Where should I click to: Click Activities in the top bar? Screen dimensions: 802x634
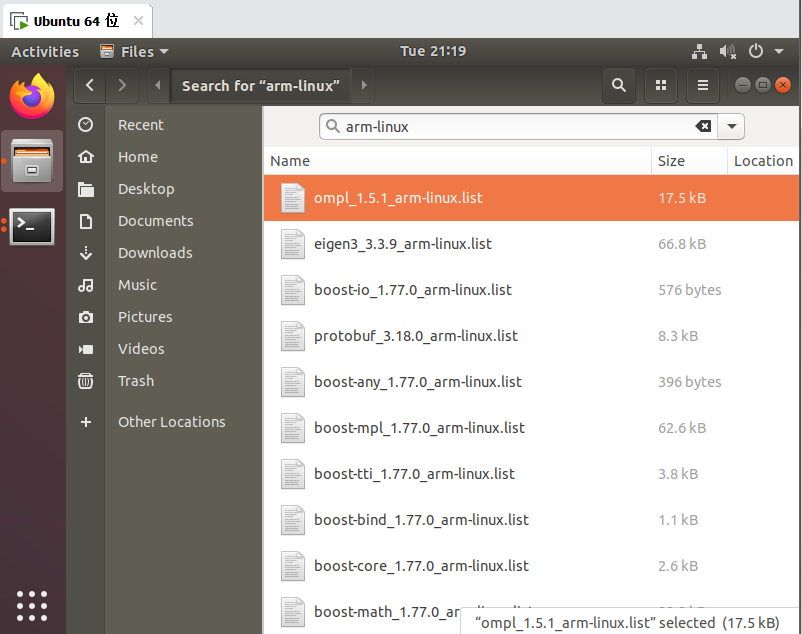(x=45, y=51)
